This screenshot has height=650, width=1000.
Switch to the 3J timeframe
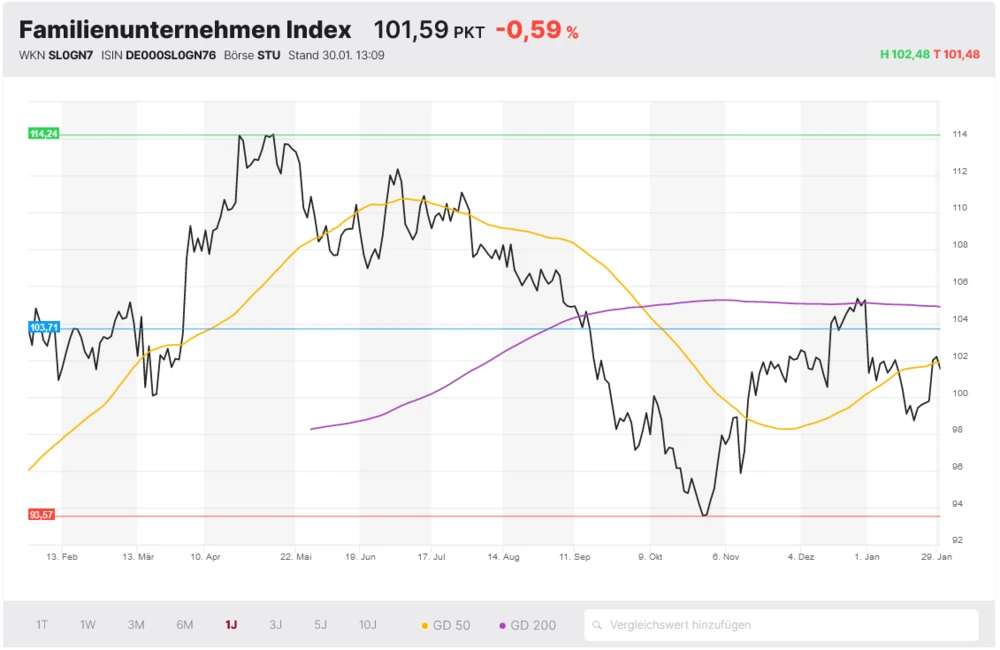click(275, 624)
